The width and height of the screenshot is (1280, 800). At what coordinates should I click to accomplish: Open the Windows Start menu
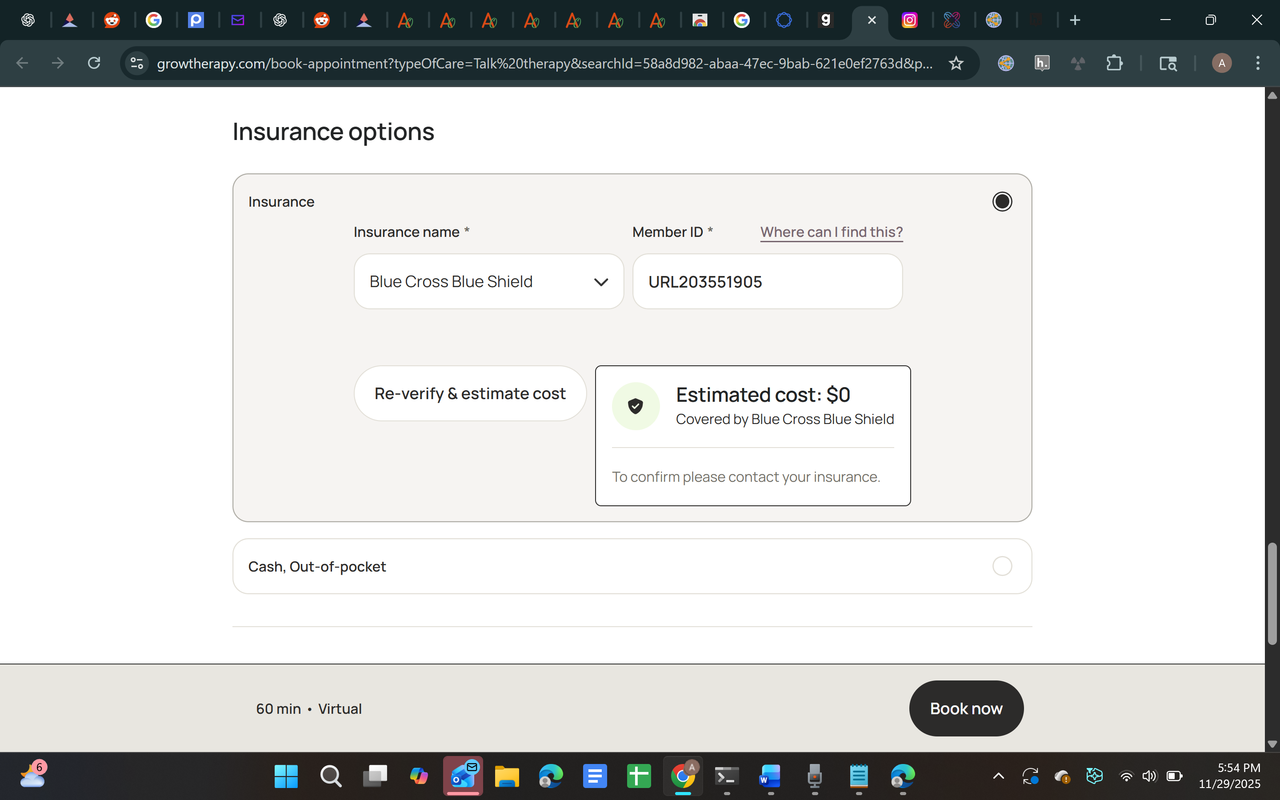click(x=286, y=776)
